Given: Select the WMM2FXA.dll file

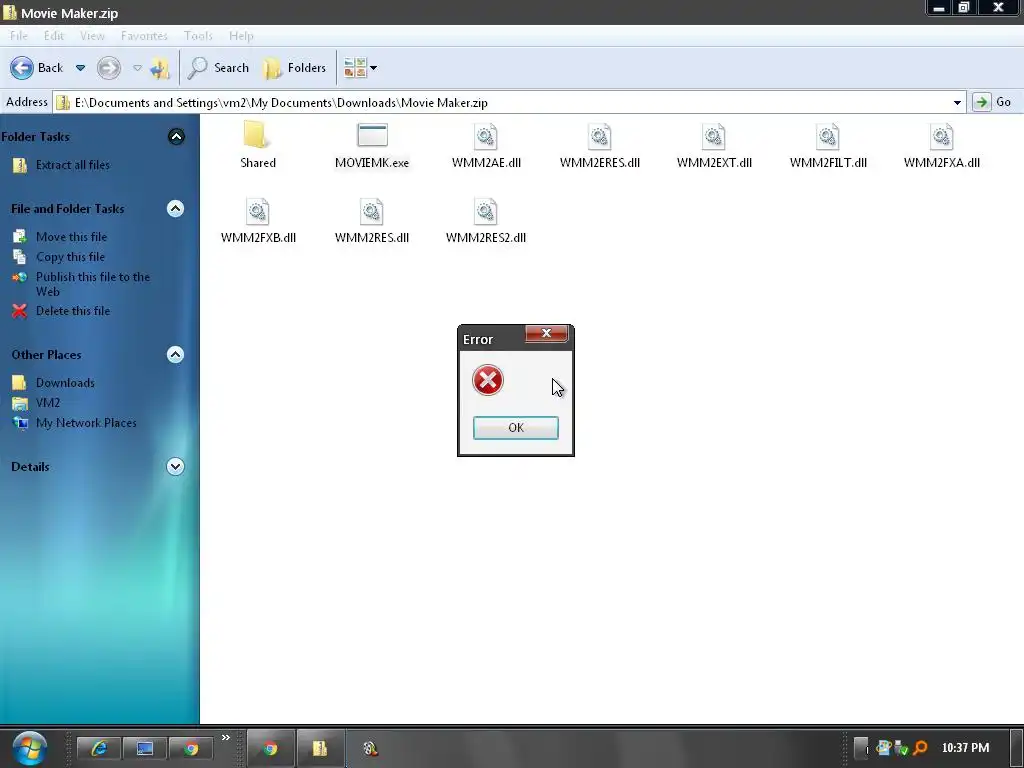Looking at the screenshot, I should 941,146.
